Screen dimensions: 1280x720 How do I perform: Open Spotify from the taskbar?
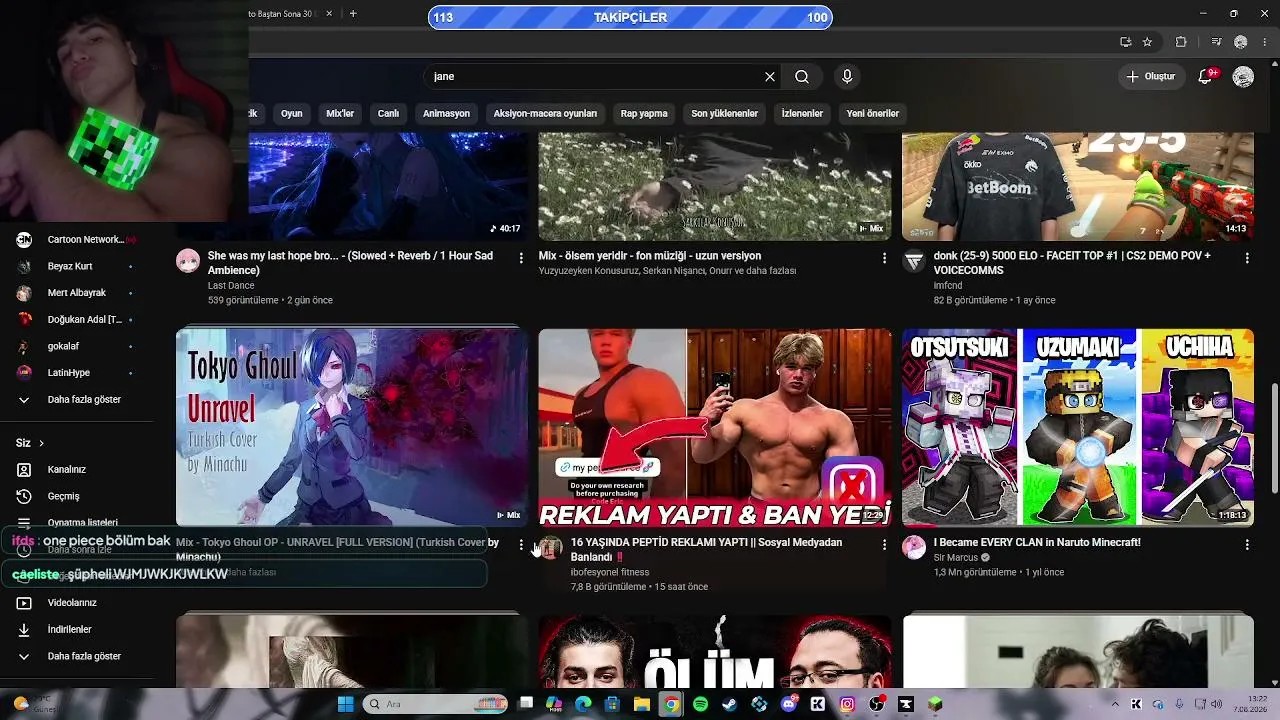[x=700, y=704]
